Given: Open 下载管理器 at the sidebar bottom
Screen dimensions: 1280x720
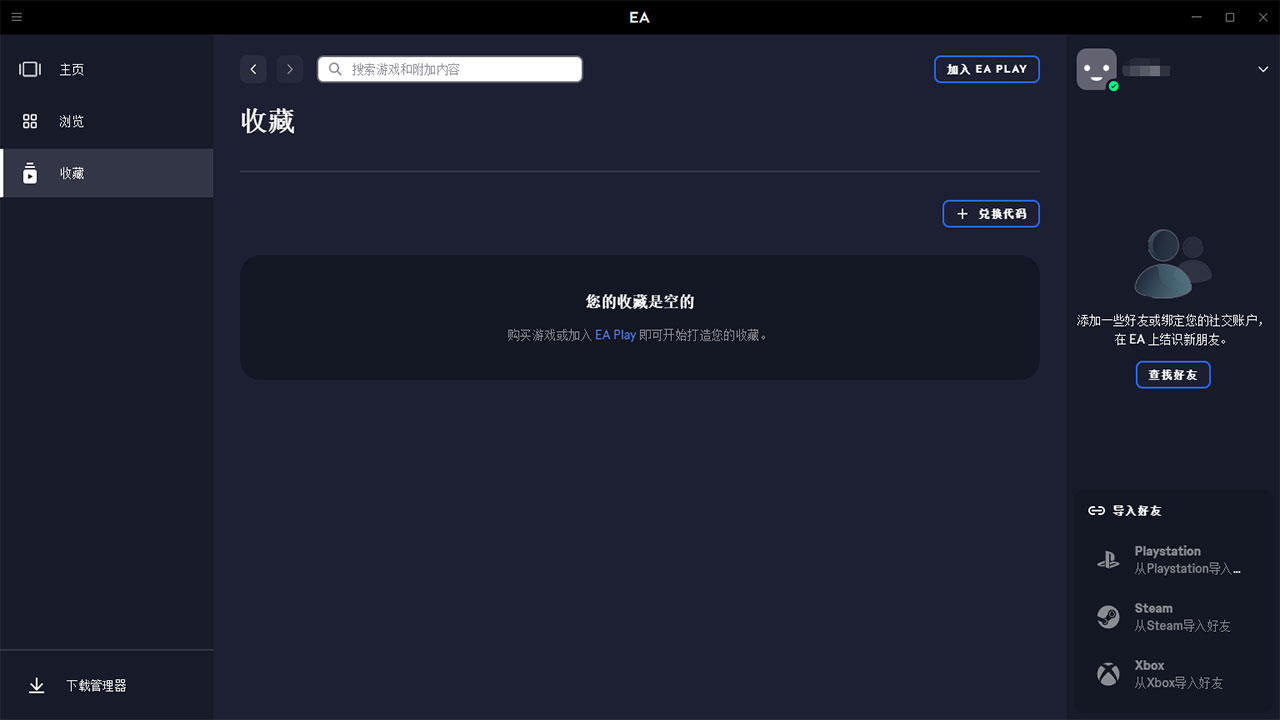Looking at the screenshot, I should coord(106,686).
